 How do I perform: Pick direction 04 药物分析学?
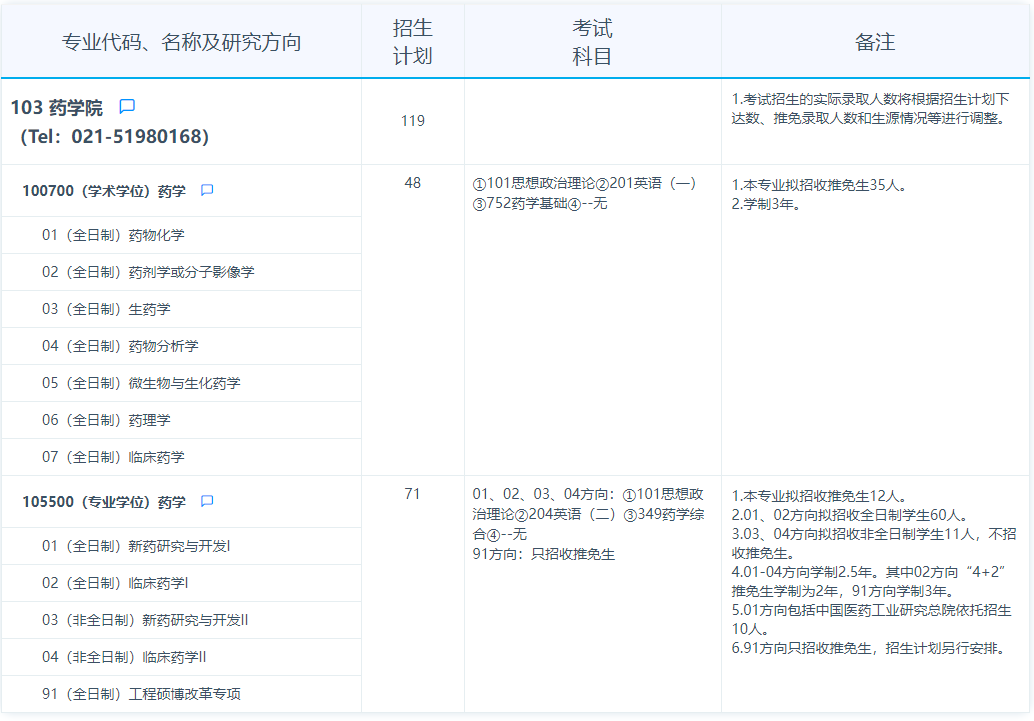[x=120, y=346]
